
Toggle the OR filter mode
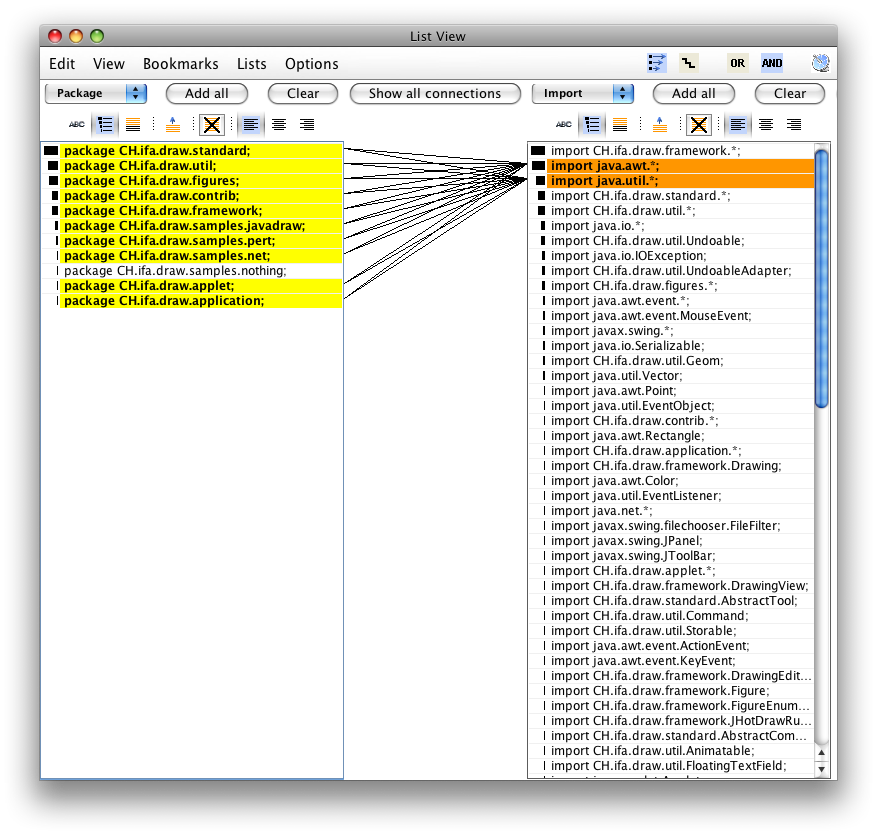[x=738, y=63]
